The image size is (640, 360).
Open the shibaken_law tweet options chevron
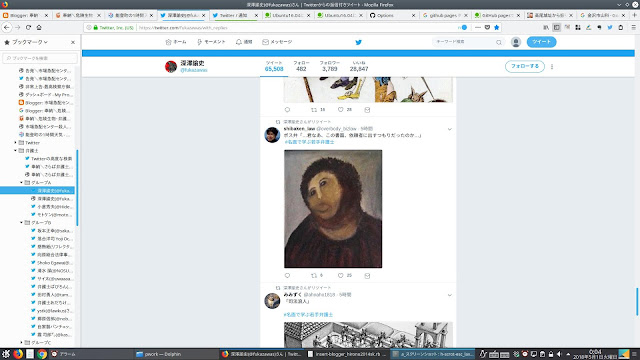[449, 129]
